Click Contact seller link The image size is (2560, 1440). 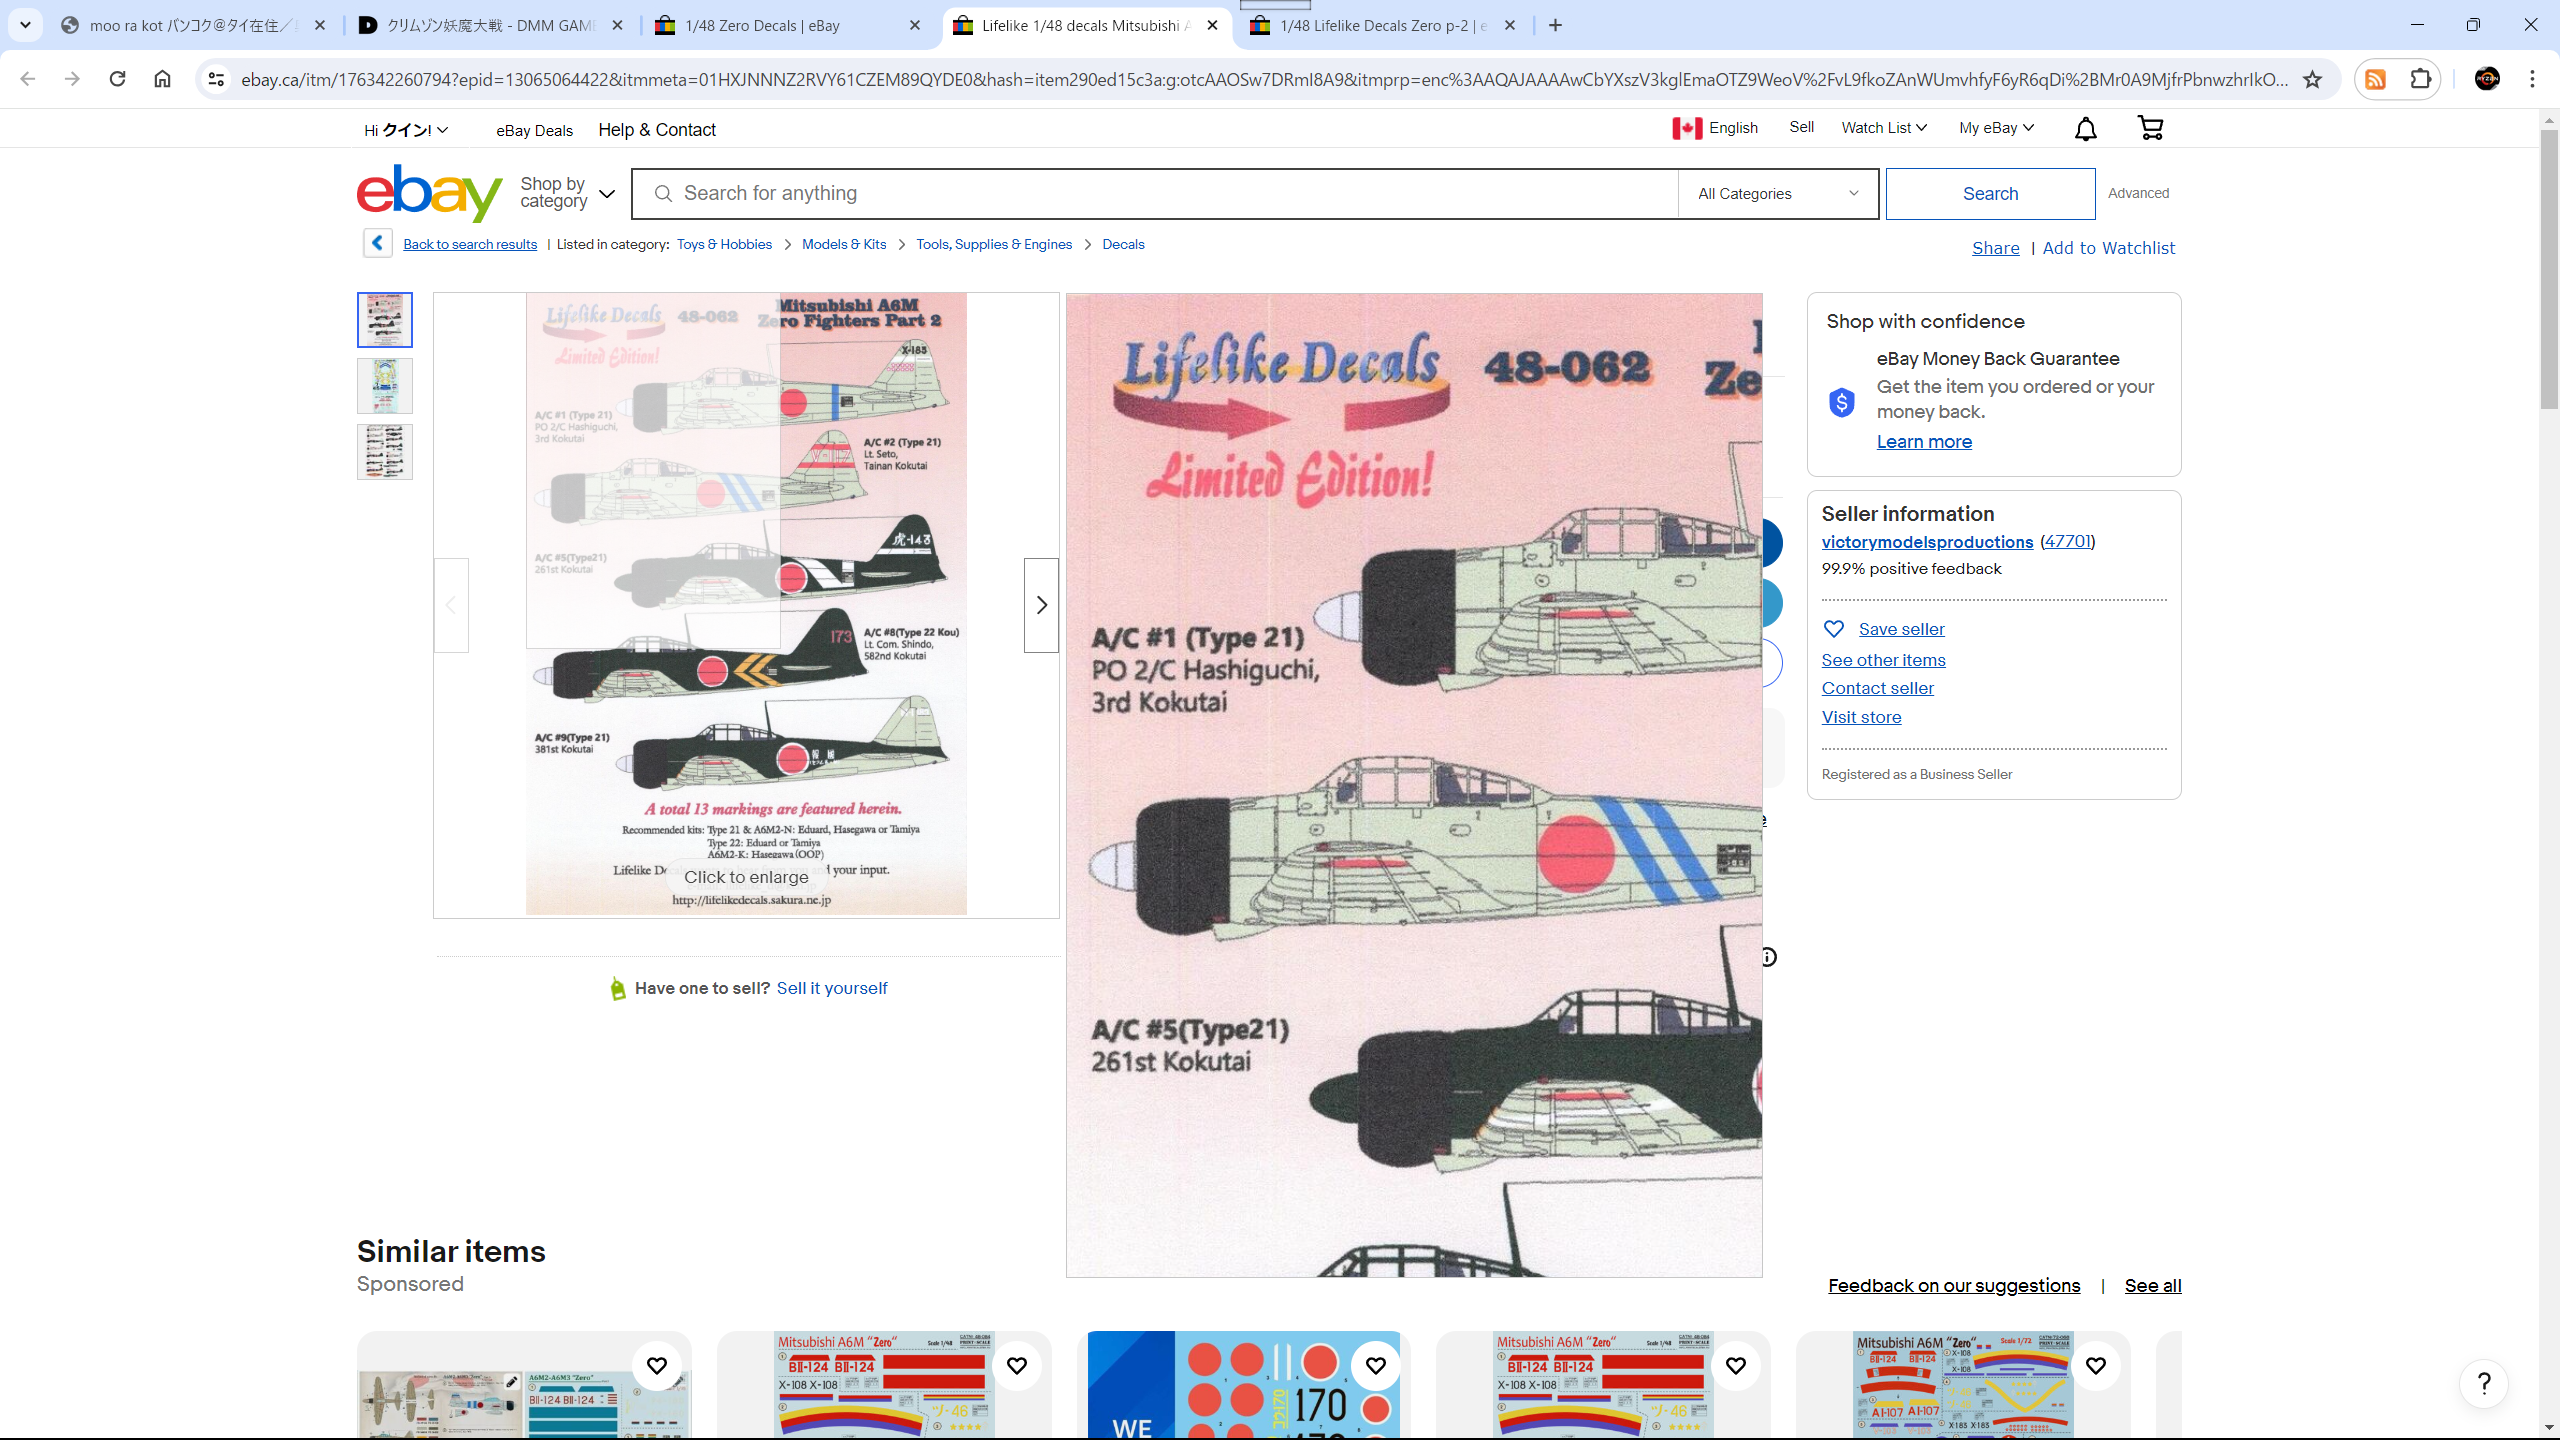(x=1877, y=688)
